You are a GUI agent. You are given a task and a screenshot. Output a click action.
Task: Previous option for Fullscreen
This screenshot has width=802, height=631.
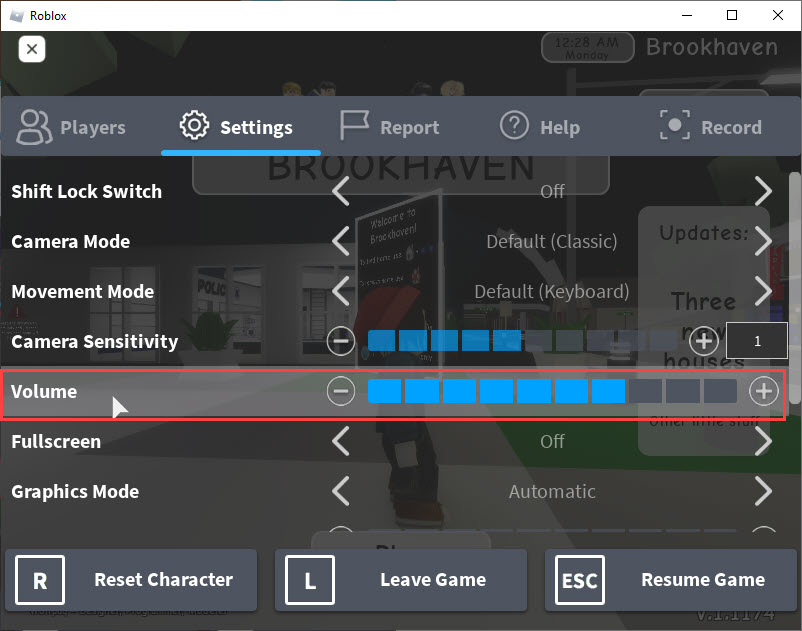point(341,441)
